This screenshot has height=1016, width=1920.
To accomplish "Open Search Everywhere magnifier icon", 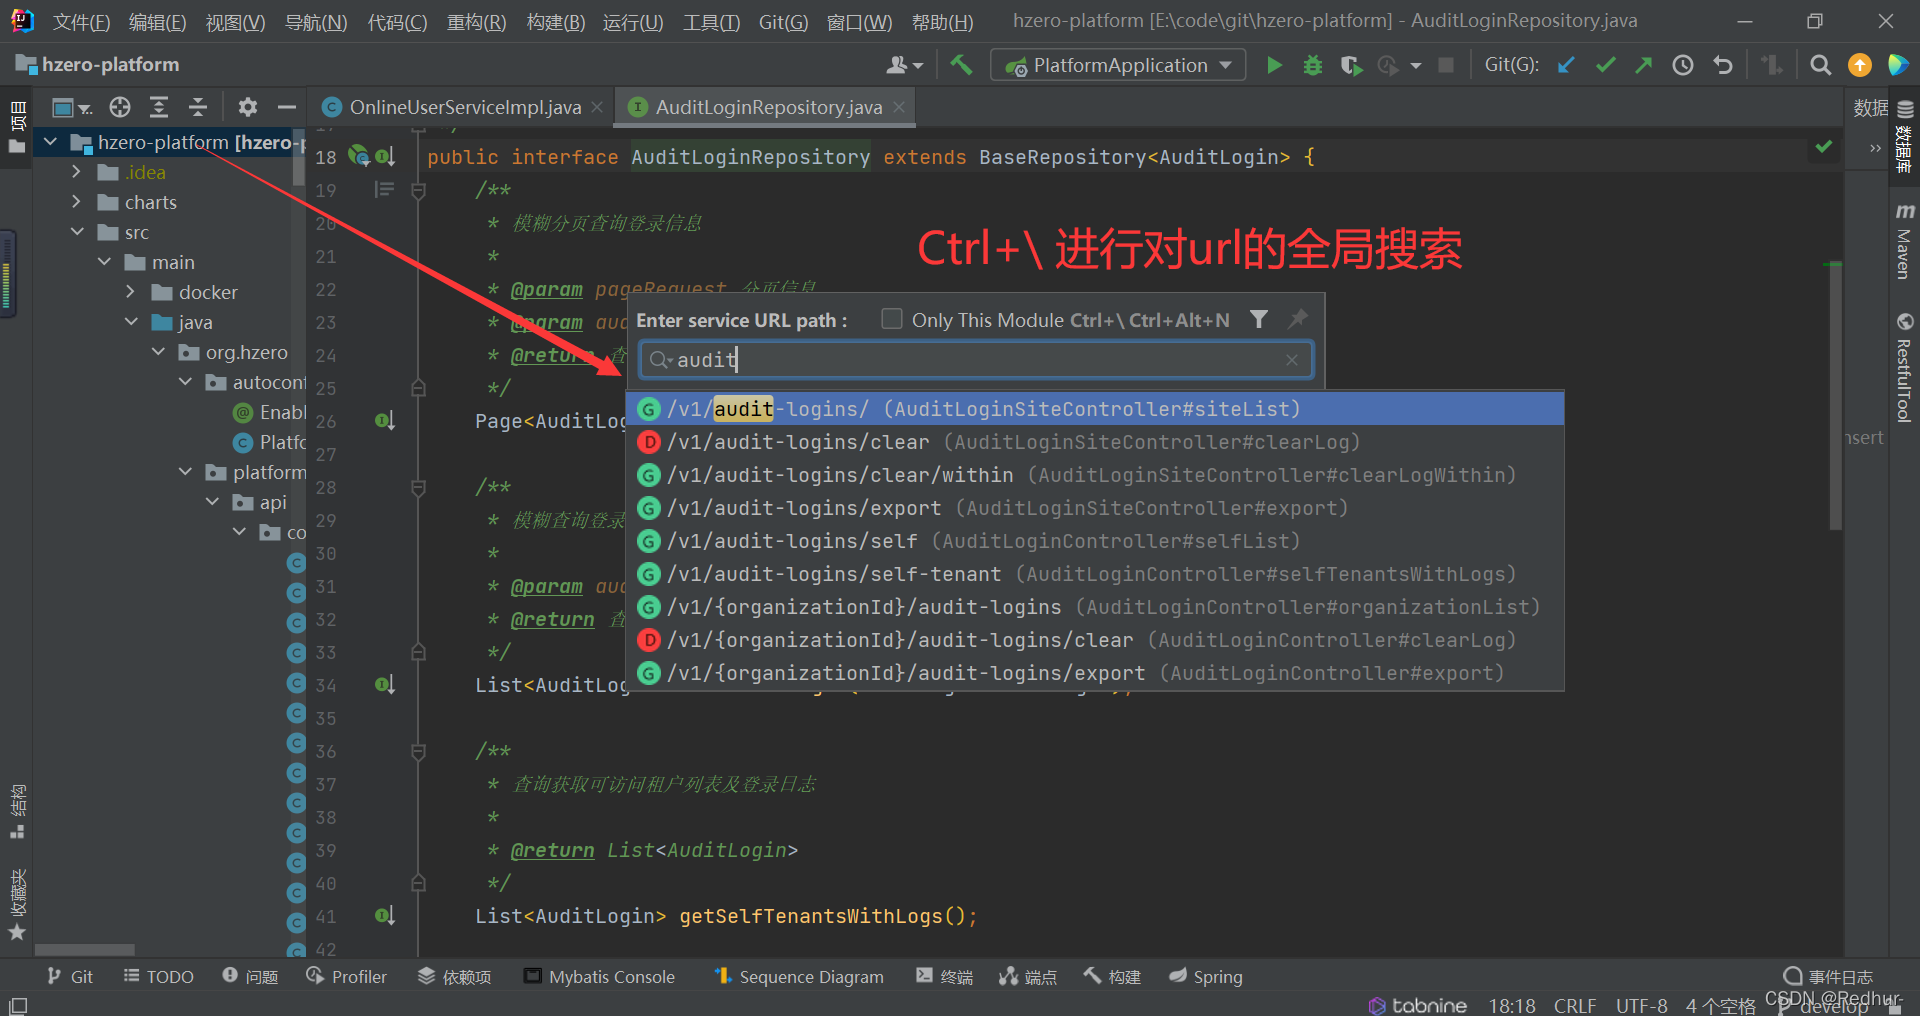I will [1821, 65].
